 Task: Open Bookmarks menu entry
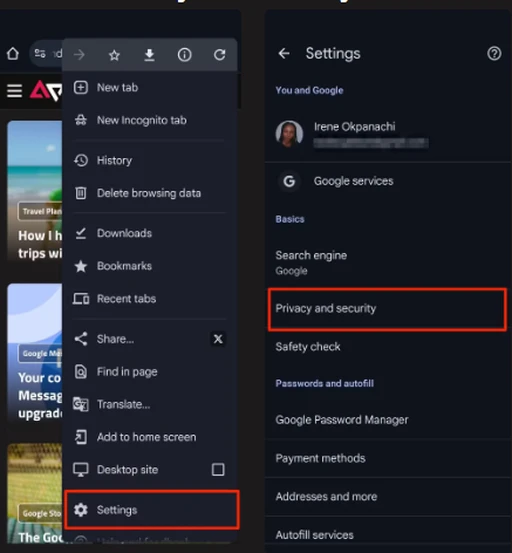(x=151, y=266)
